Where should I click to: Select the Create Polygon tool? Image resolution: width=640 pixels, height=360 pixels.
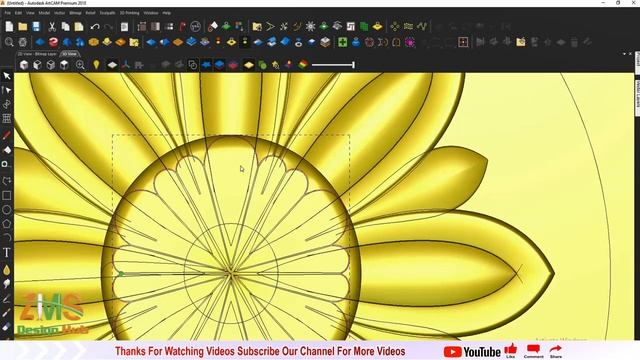7,224
